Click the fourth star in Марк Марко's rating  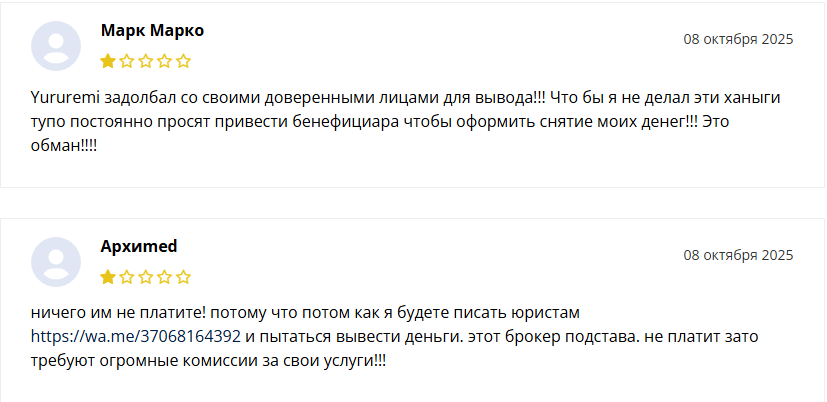(164, 61)
